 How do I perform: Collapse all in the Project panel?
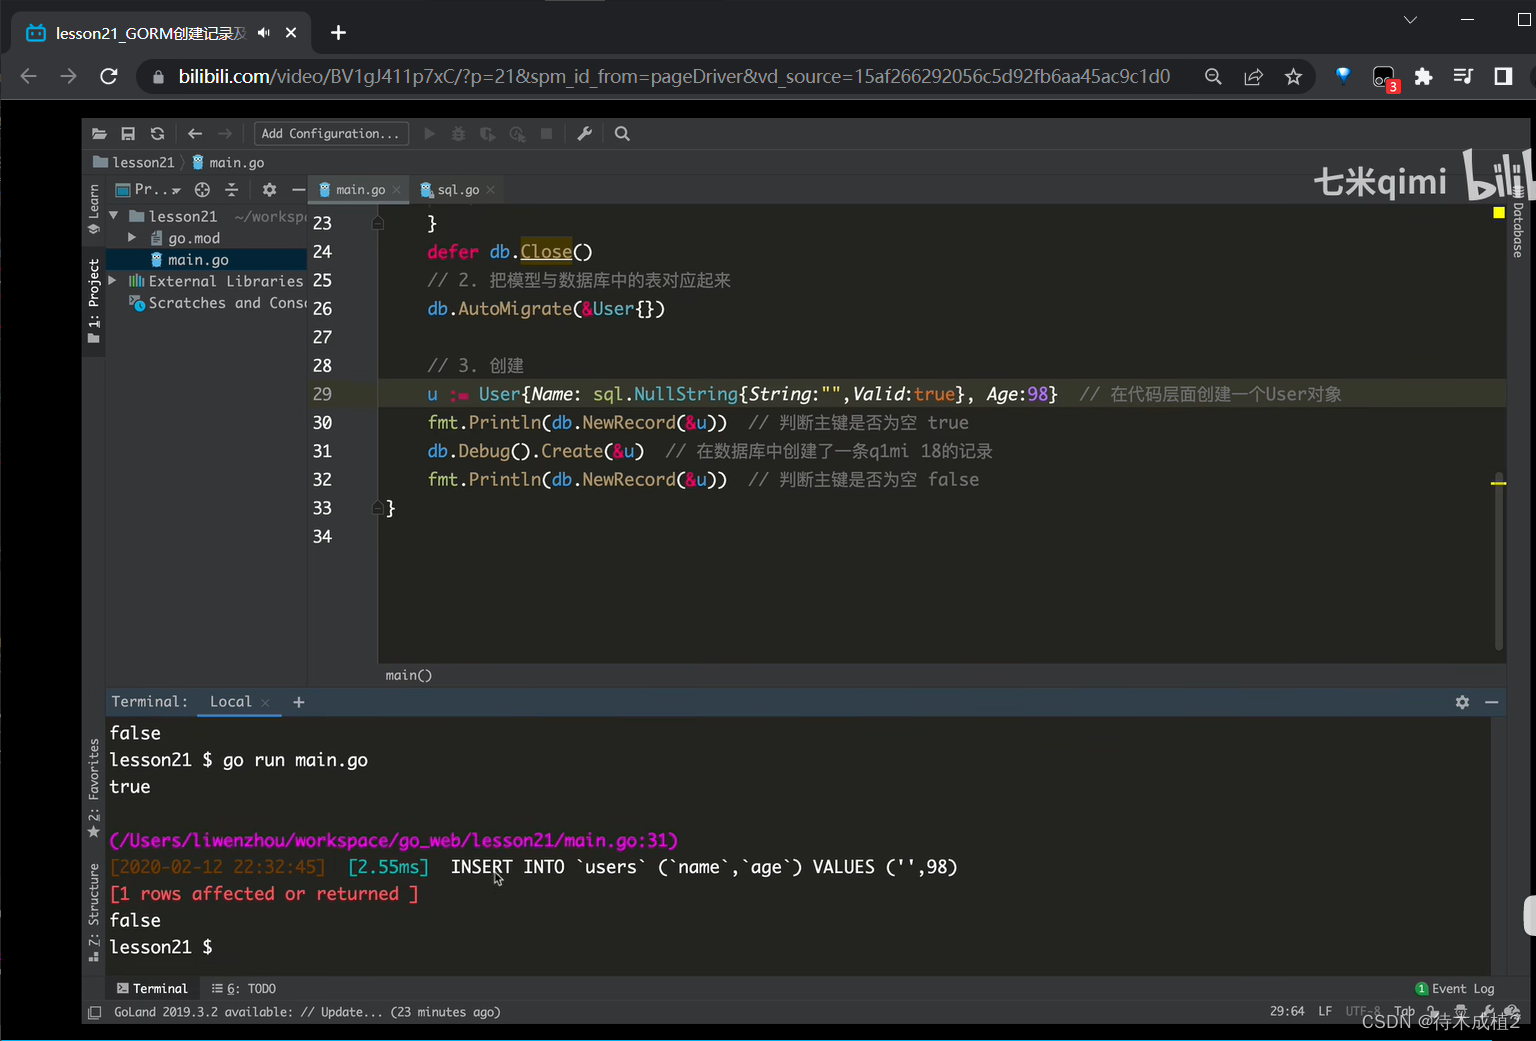[x=232, y=190]
